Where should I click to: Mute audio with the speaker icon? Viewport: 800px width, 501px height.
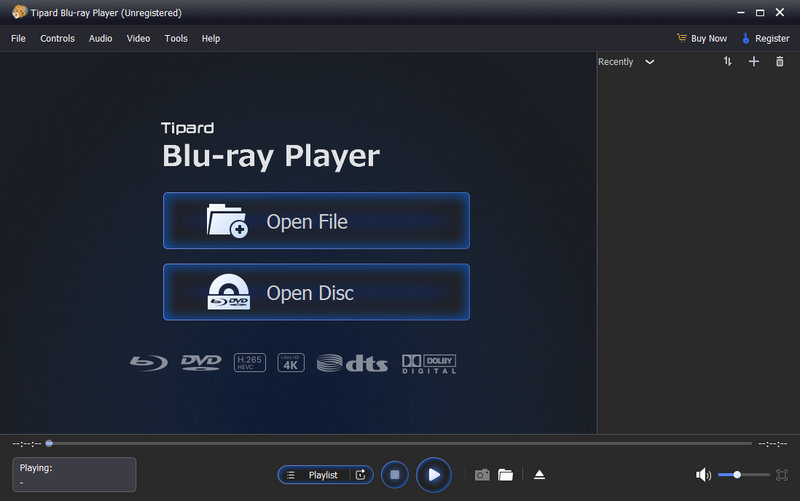[703, 475]
